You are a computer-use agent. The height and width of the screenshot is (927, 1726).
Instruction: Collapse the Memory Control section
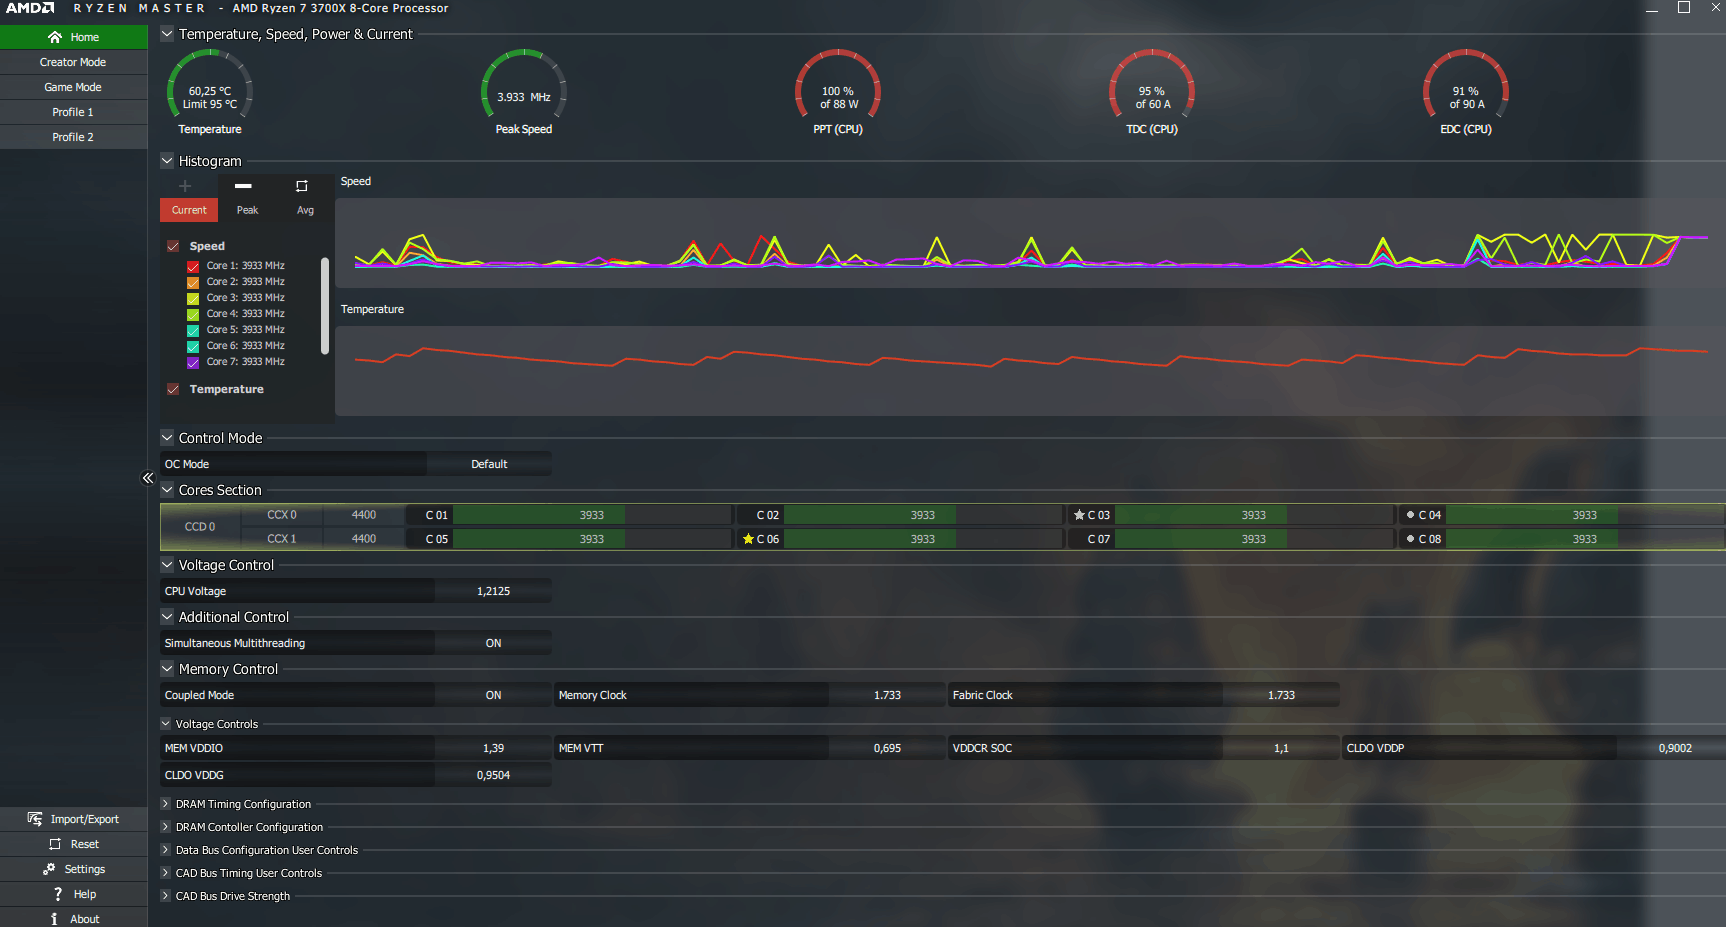(167, 668)
